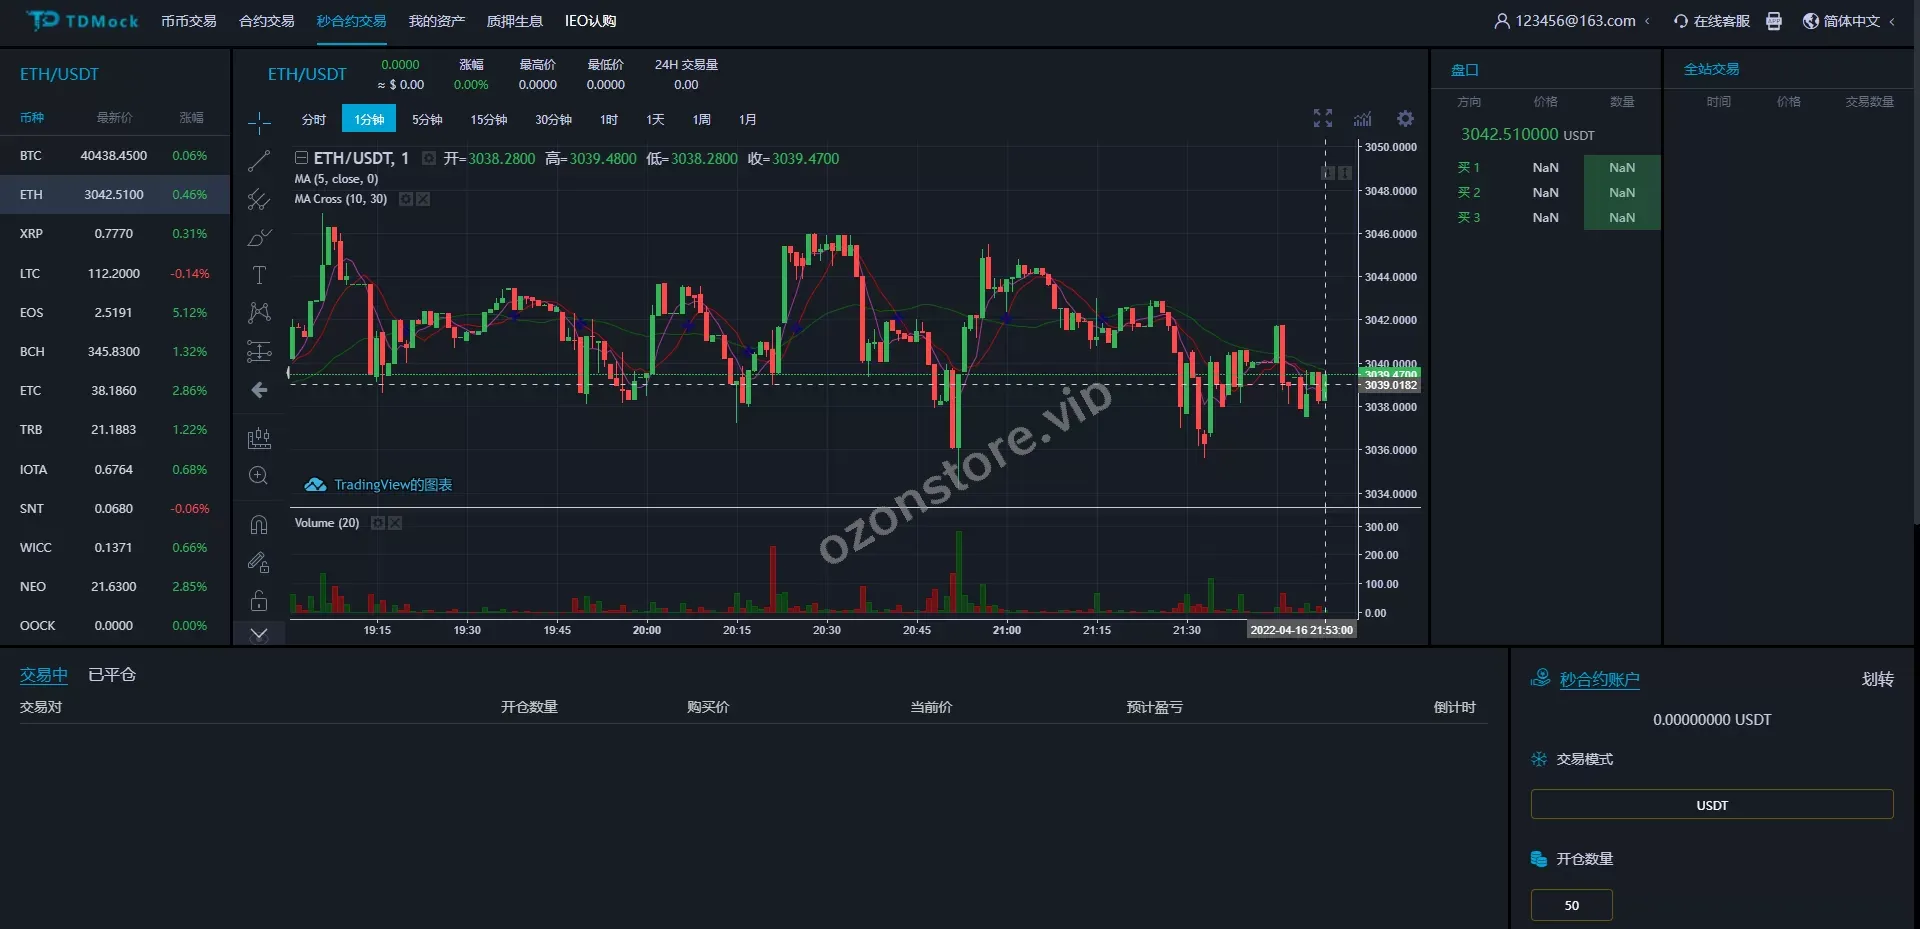The image size is (1920, 929).
Task: Activate the magnet mode tool
Action: (x=259, y=525)
